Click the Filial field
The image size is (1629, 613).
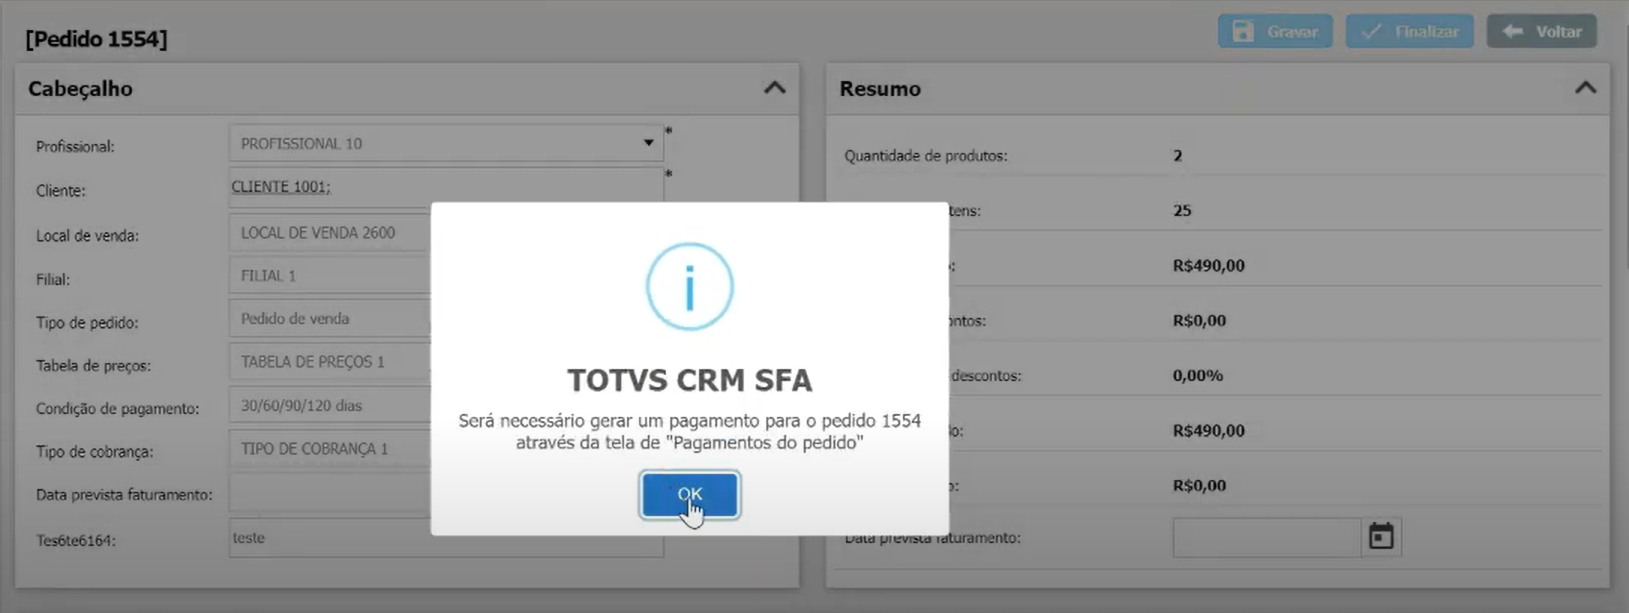pos(331,276)
